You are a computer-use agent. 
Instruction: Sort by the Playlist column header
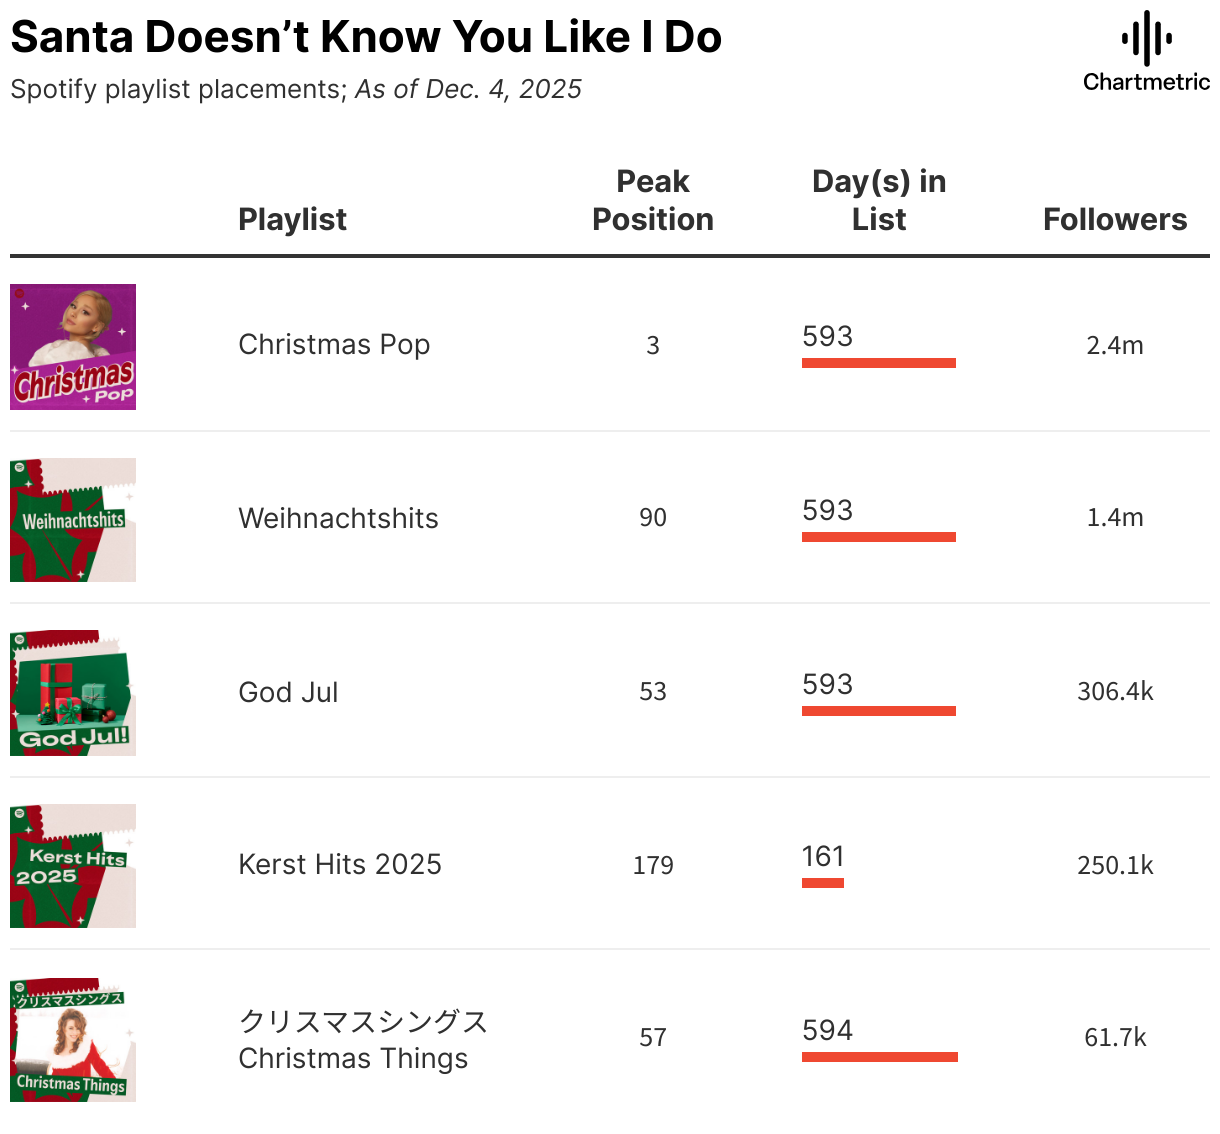click(x=292, y=219)
